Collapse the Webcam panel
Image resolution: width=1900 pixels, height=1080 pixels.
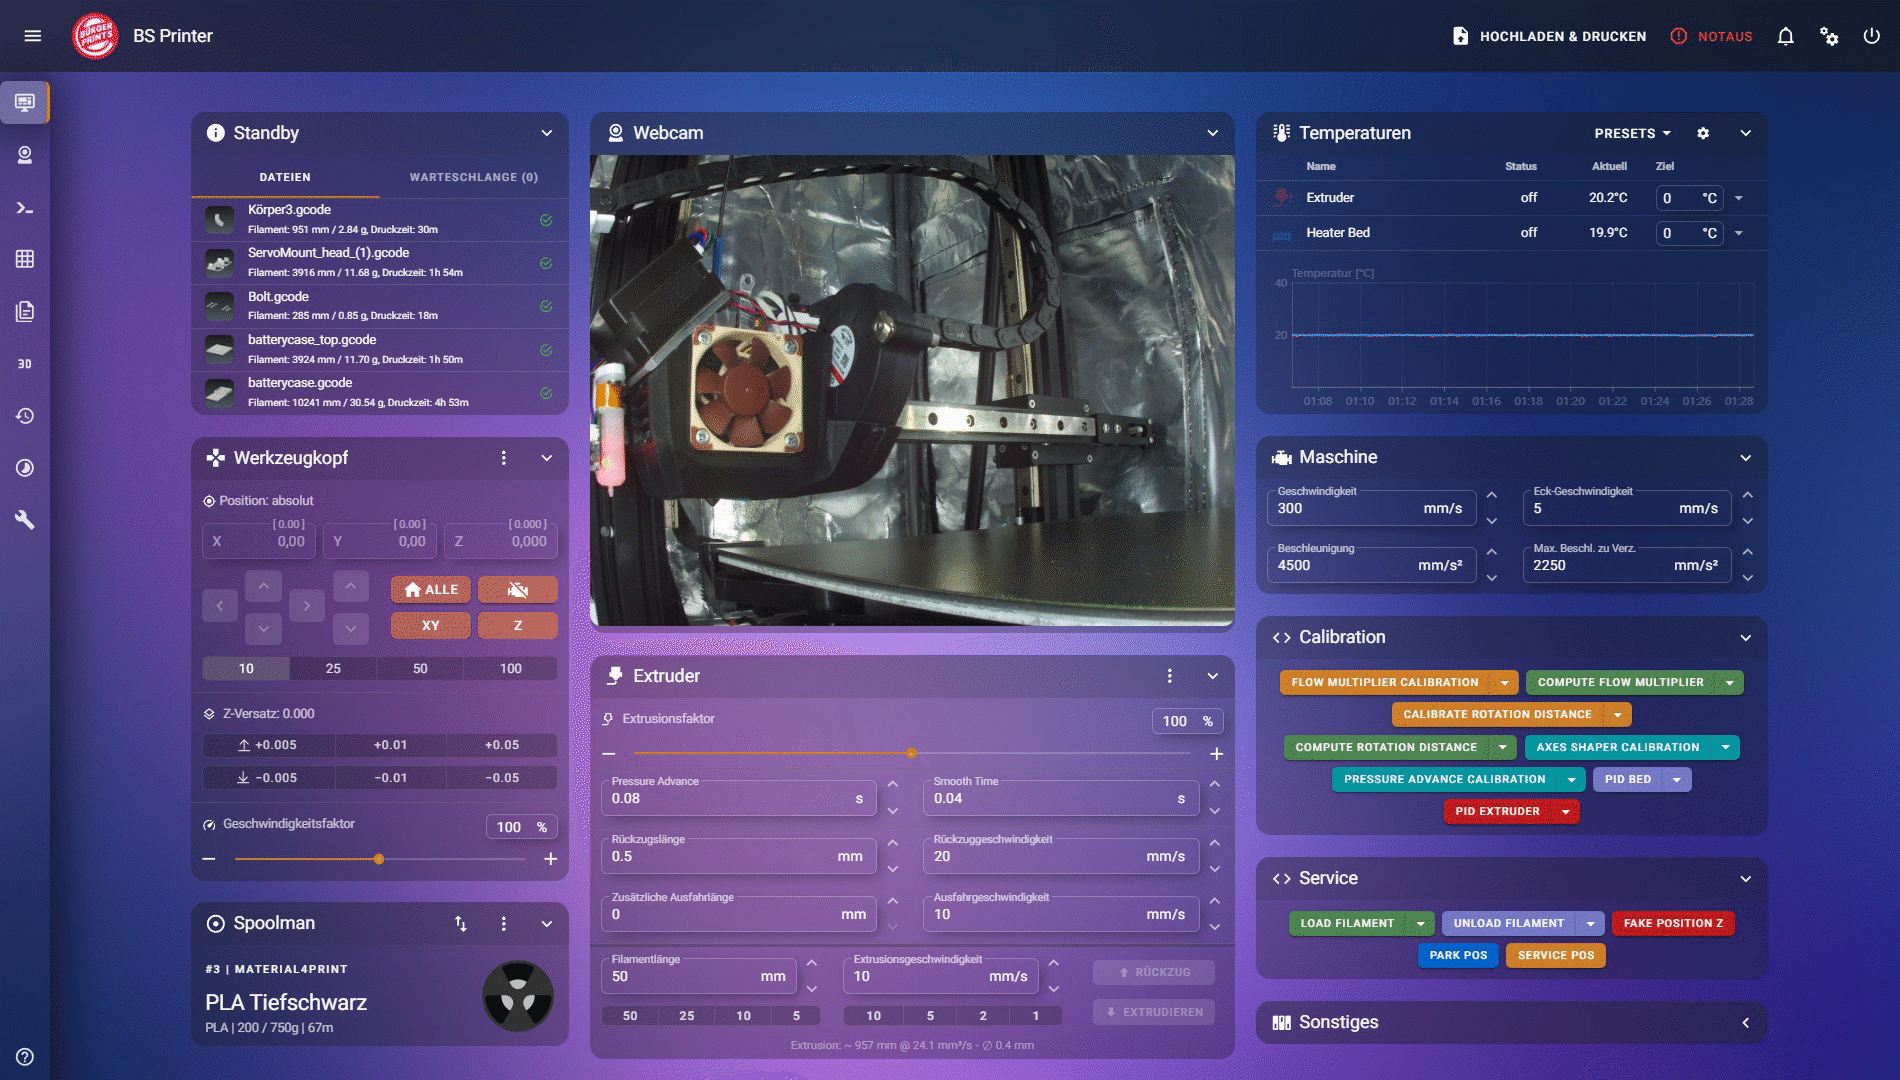click(x=1212, y=132)
